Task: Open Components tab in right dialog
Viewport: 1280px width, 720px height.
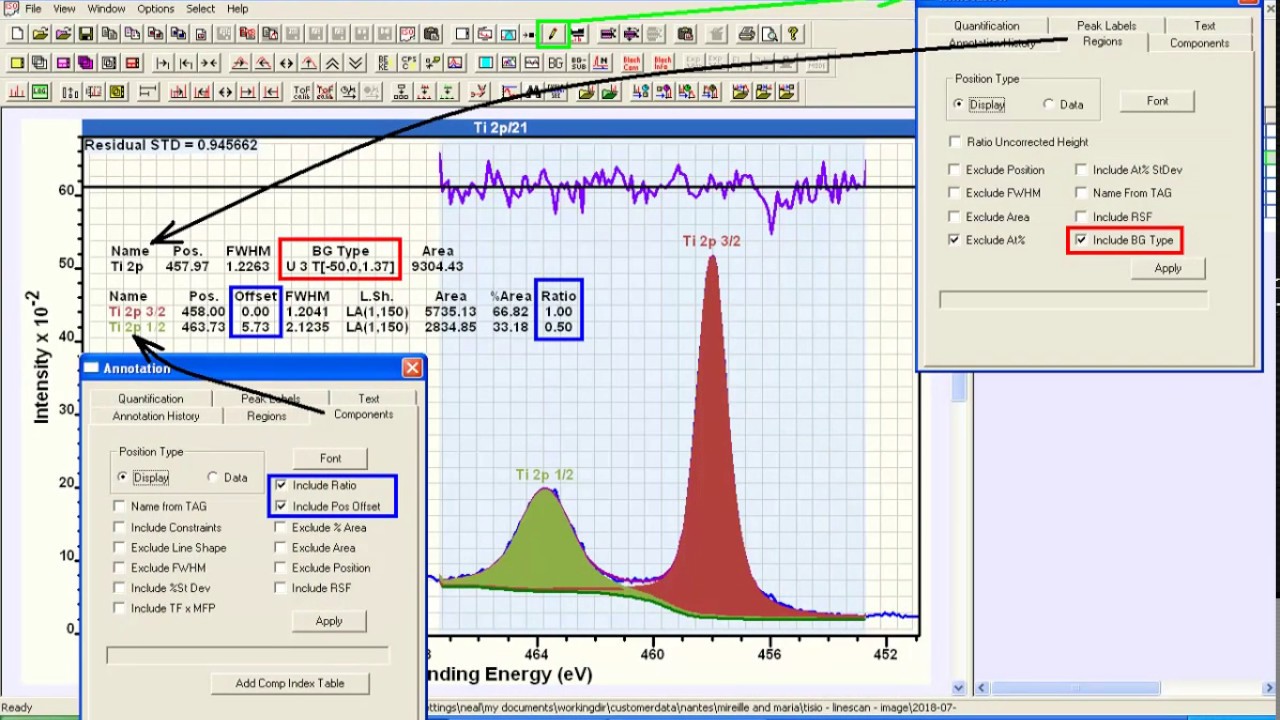Action: [x=1199, y=43]
